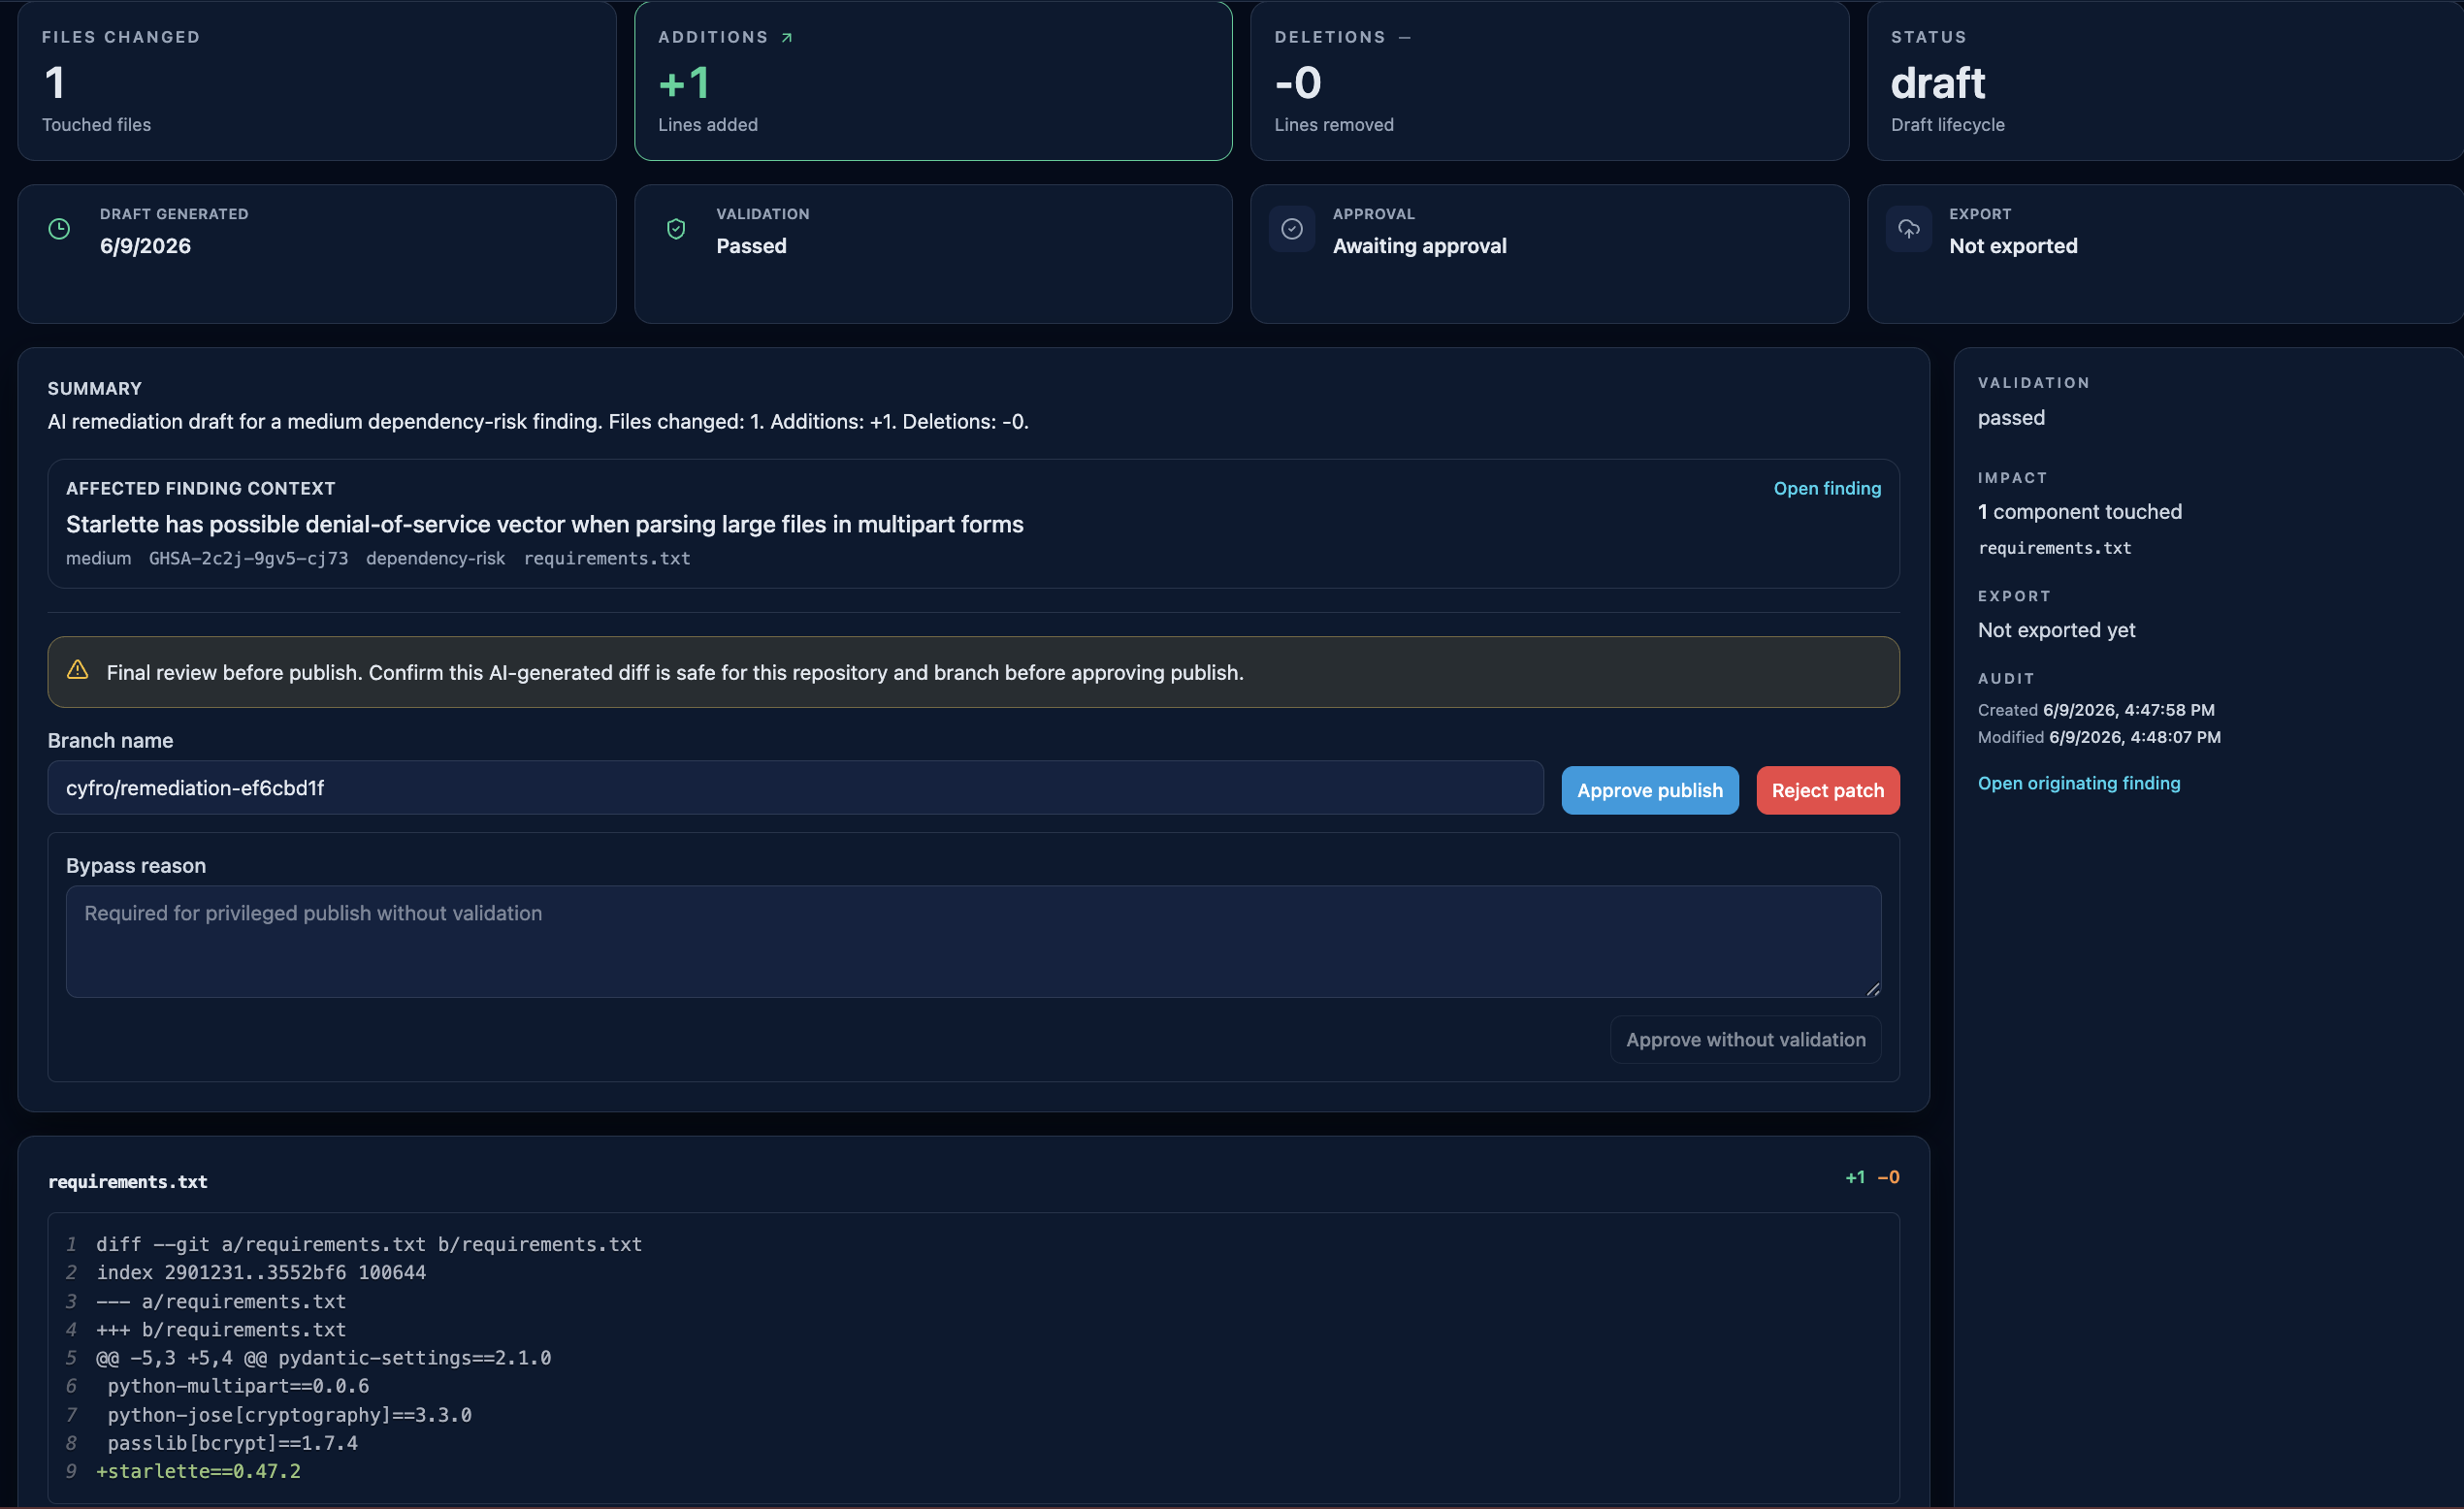Click the GHSA-2c2j-9gv5-cj73 identifier
The width and height of the screenshot is (2464, 1509).
(x=248, y=558)
